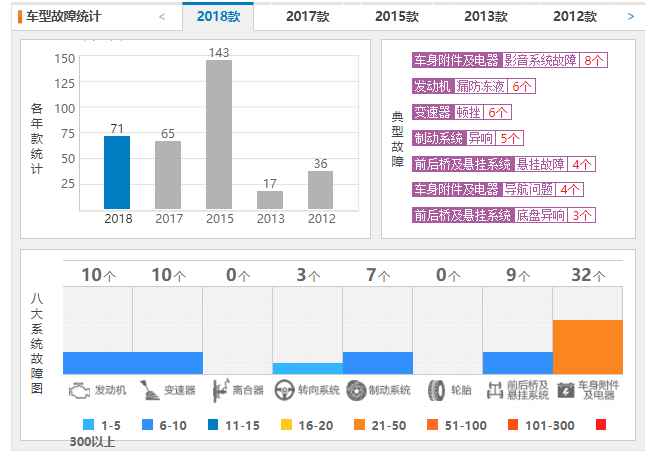Open 车身附件及电器 导航问题 4个 fault tag
The image size is (645, 458).
(498, 189)
